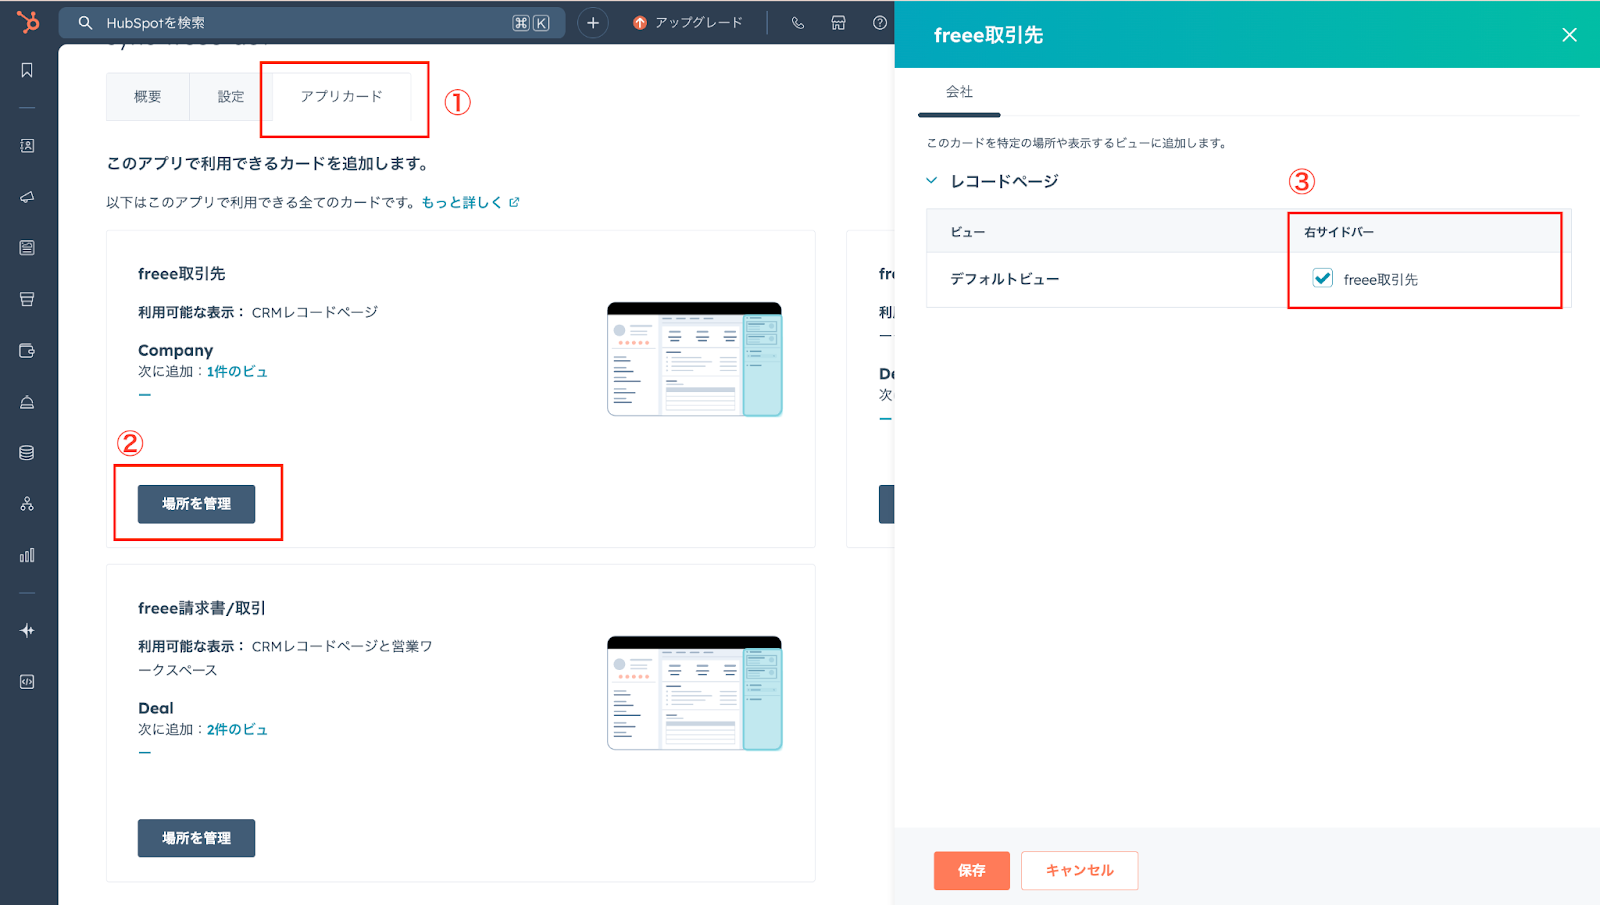Viewport: 1600px width, 905px height.
Task: Click the freee請求書/取引 card preview thumbnail
Action: click(695, 693)
